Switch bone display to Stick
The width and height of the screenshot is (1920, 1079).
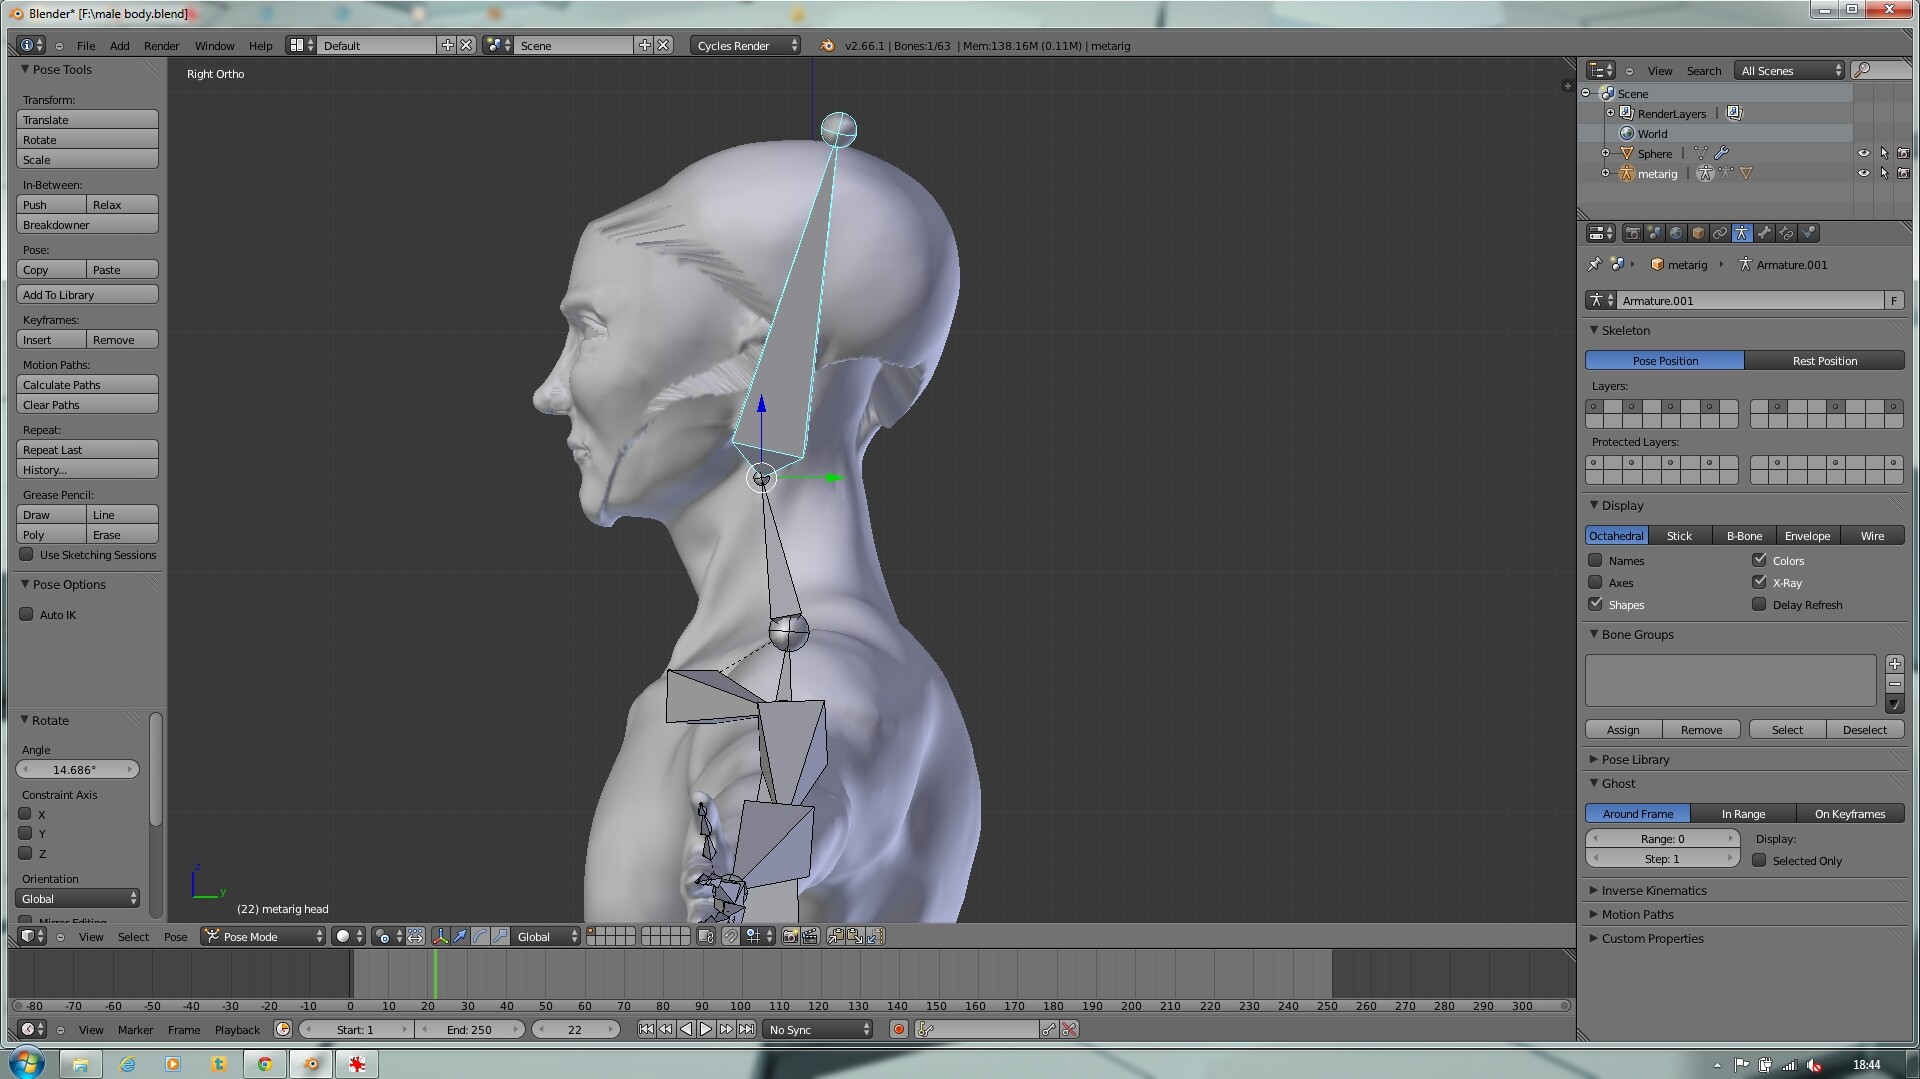coord(1680,536)
